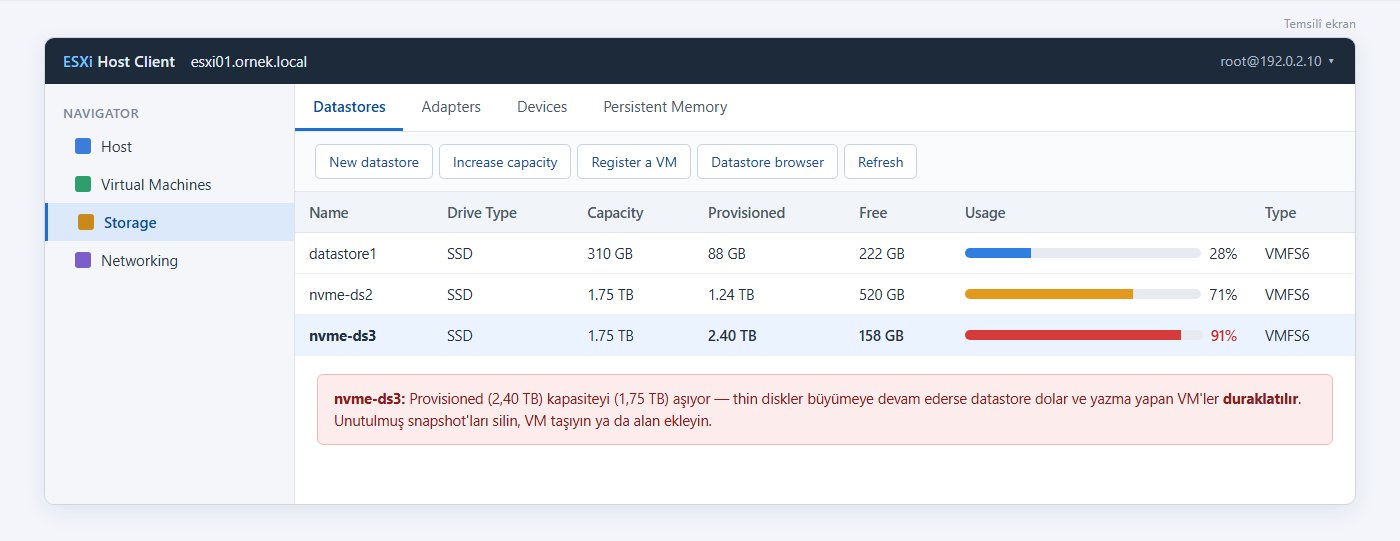
Task: Open the Devices tab
Action: pos(542,107)
